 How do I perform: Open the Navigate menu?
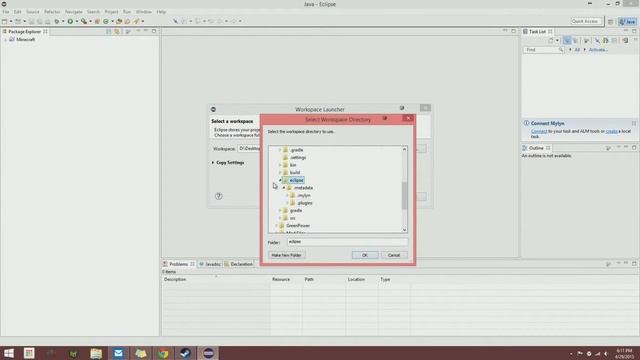(x=73, y=12)
